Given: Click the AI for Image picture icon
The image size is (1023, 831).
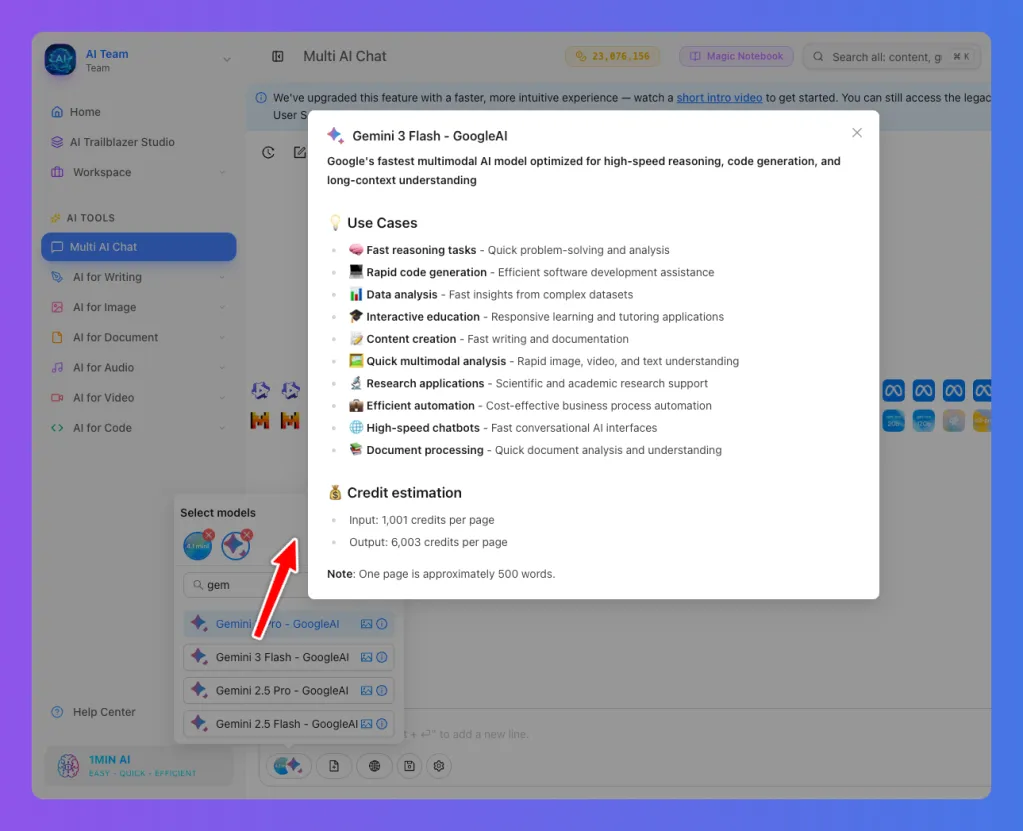Looking at the screenshot, I should click(x=57, y=307).
